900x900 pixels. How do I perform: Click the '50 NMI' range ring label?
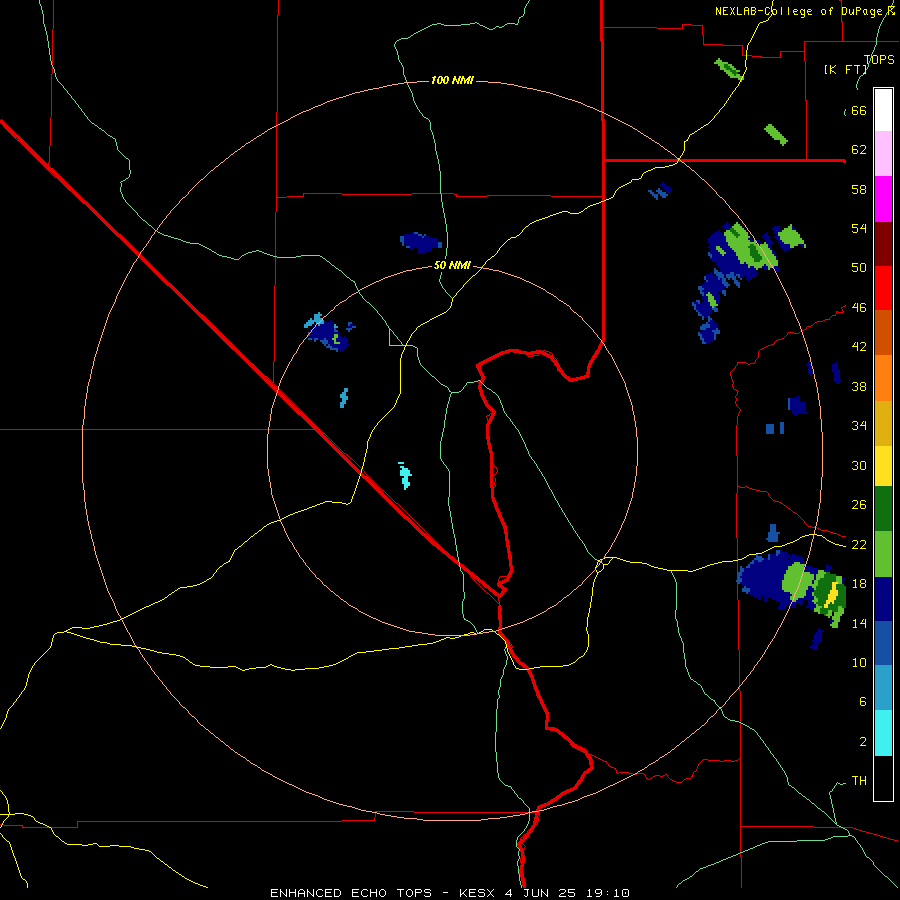click(452, 265)
